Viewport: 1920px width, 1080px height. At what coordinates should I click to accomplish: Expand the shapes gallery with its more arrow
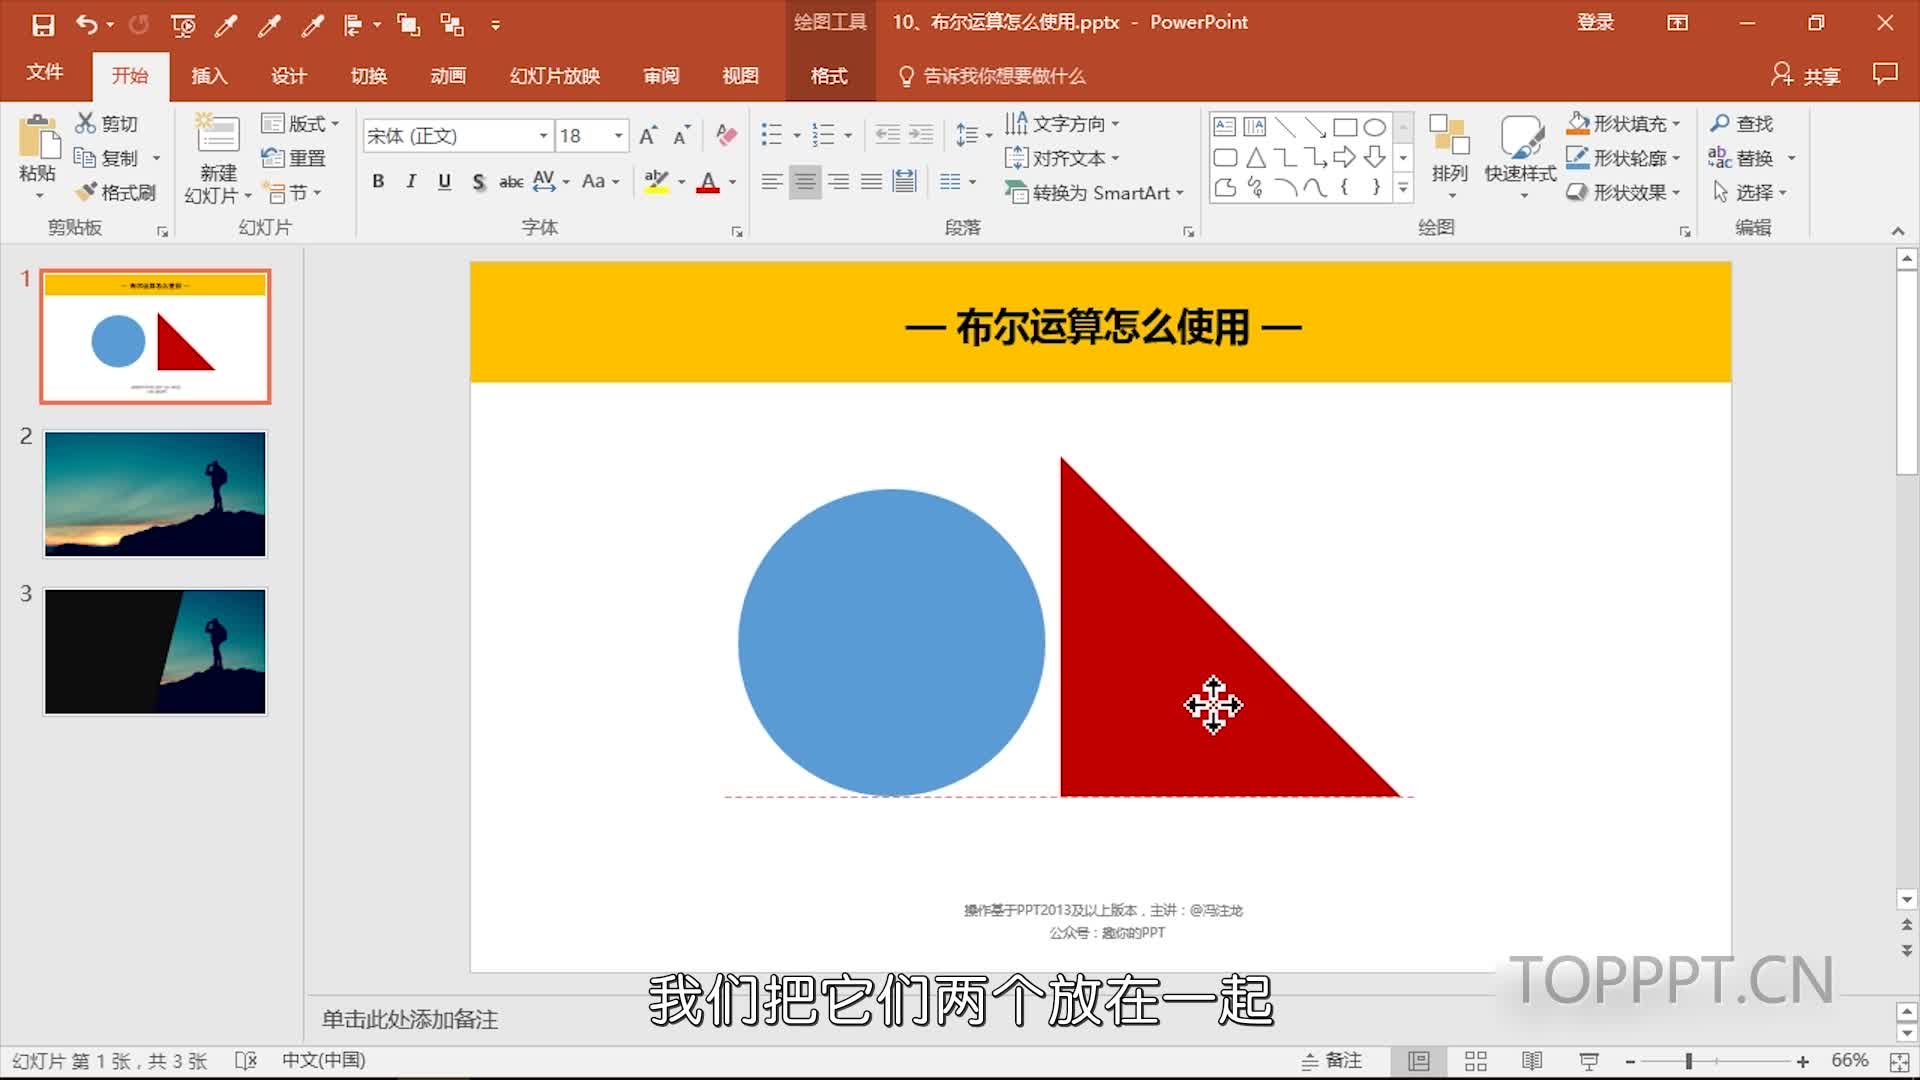[x=1403, y=188]
